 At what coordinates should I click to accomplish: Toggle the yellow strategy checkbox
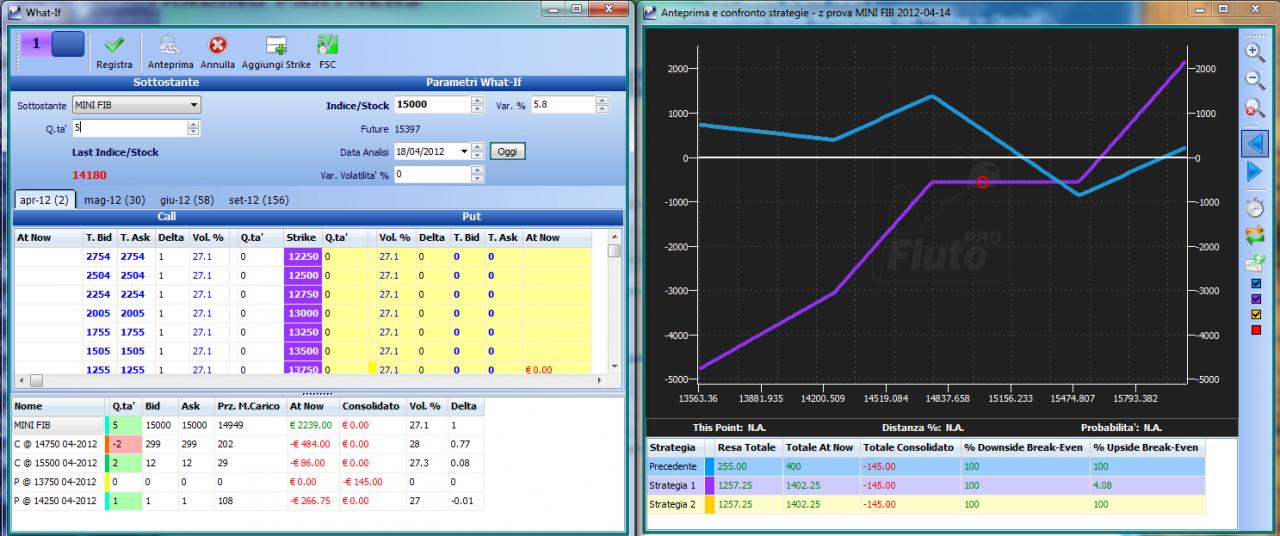click(x=1256, y=314)
